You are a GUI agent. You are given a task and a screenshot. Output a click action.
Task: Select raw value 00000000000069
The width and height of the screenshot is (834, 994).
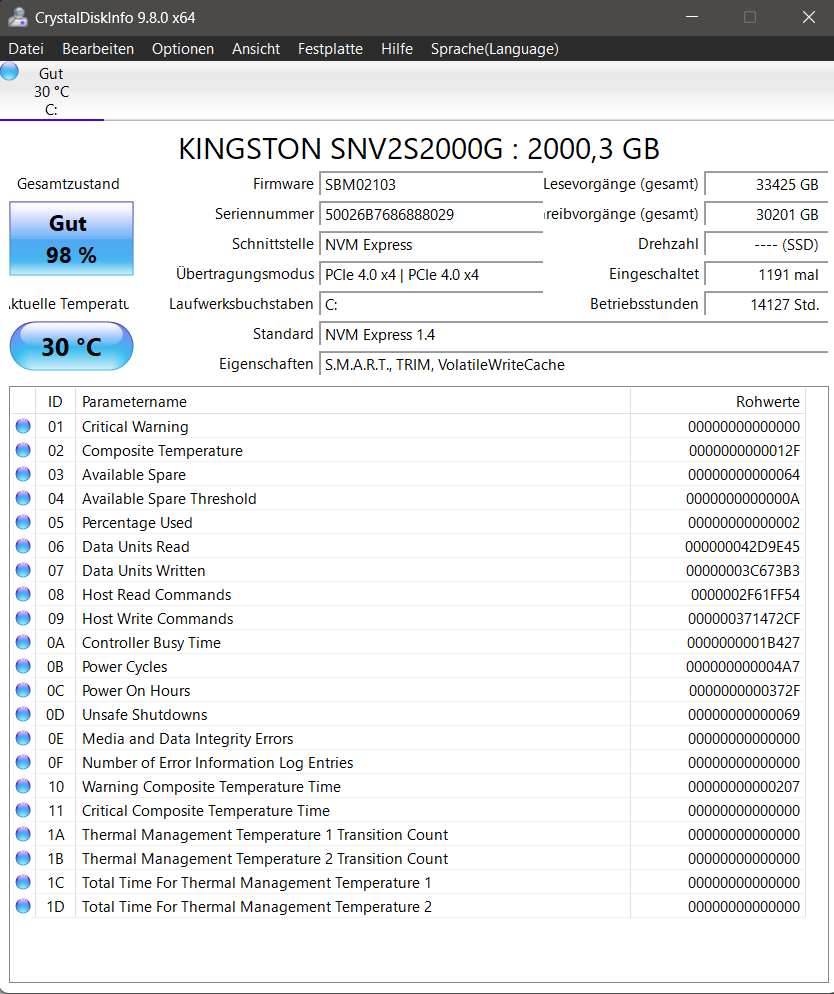click(x=744, y=714)
